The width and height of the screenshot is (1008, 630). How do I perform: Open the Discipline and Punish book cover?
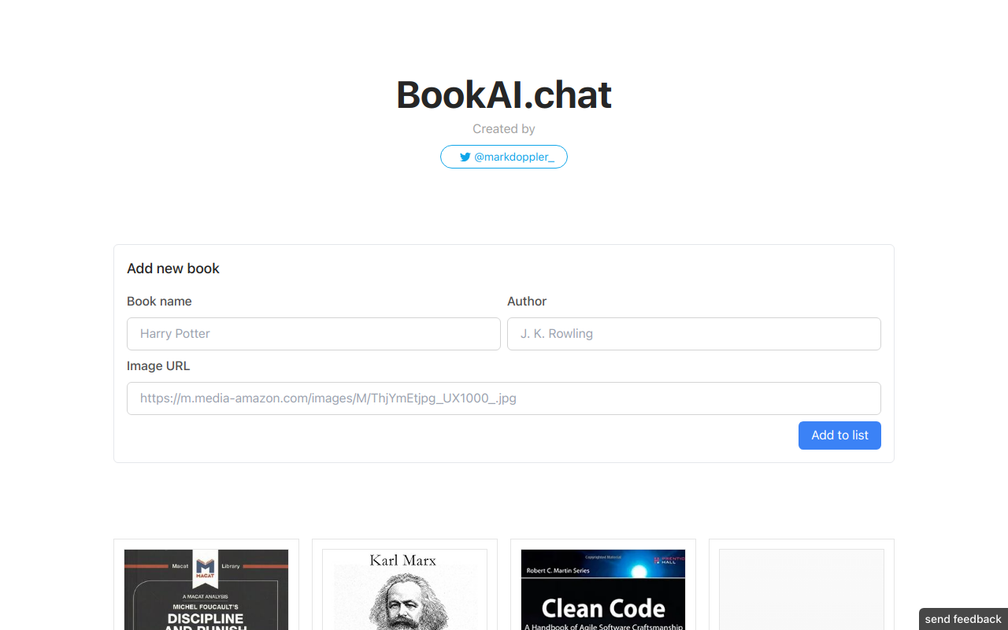tap(206, 590)
